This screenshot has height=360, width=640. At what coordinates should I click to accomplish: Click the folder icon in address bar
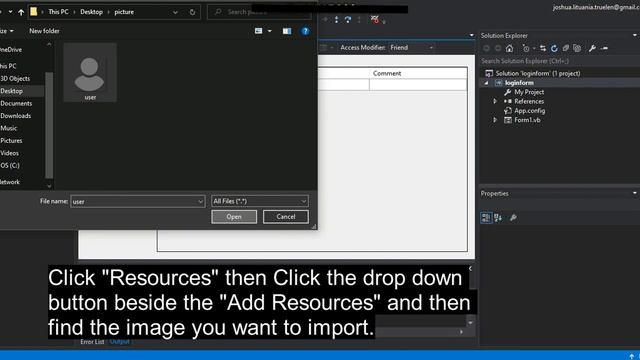(34, 12)
